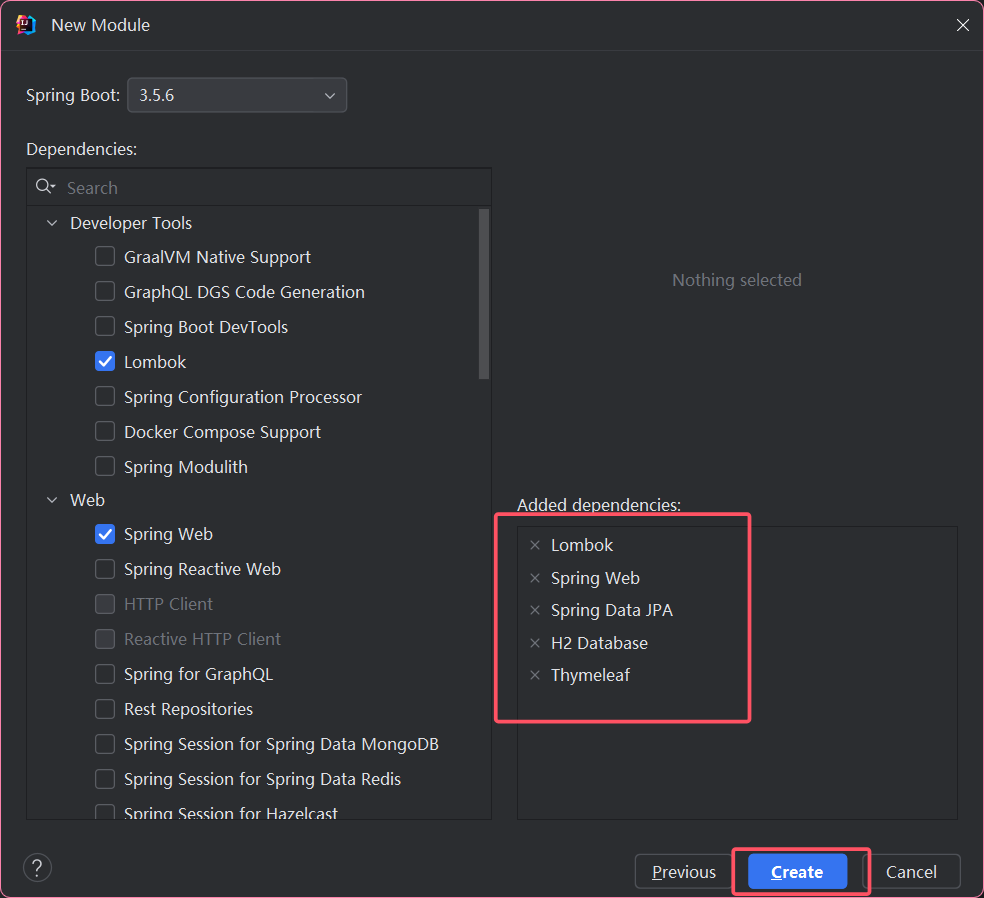Click the IntelliJ IDEA logo icon

(x=26, y=25)
